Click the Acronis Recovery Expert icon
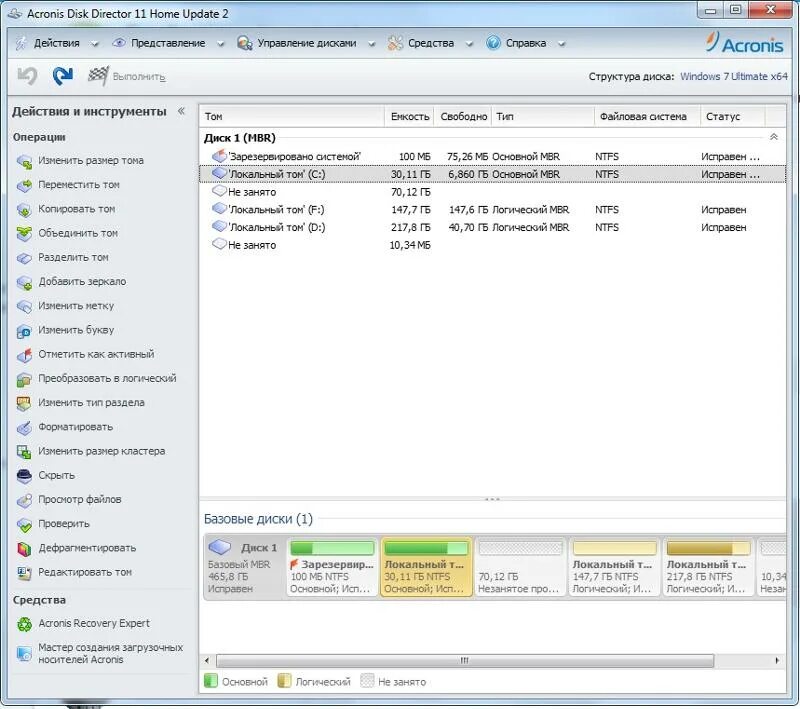 [24, 624]
